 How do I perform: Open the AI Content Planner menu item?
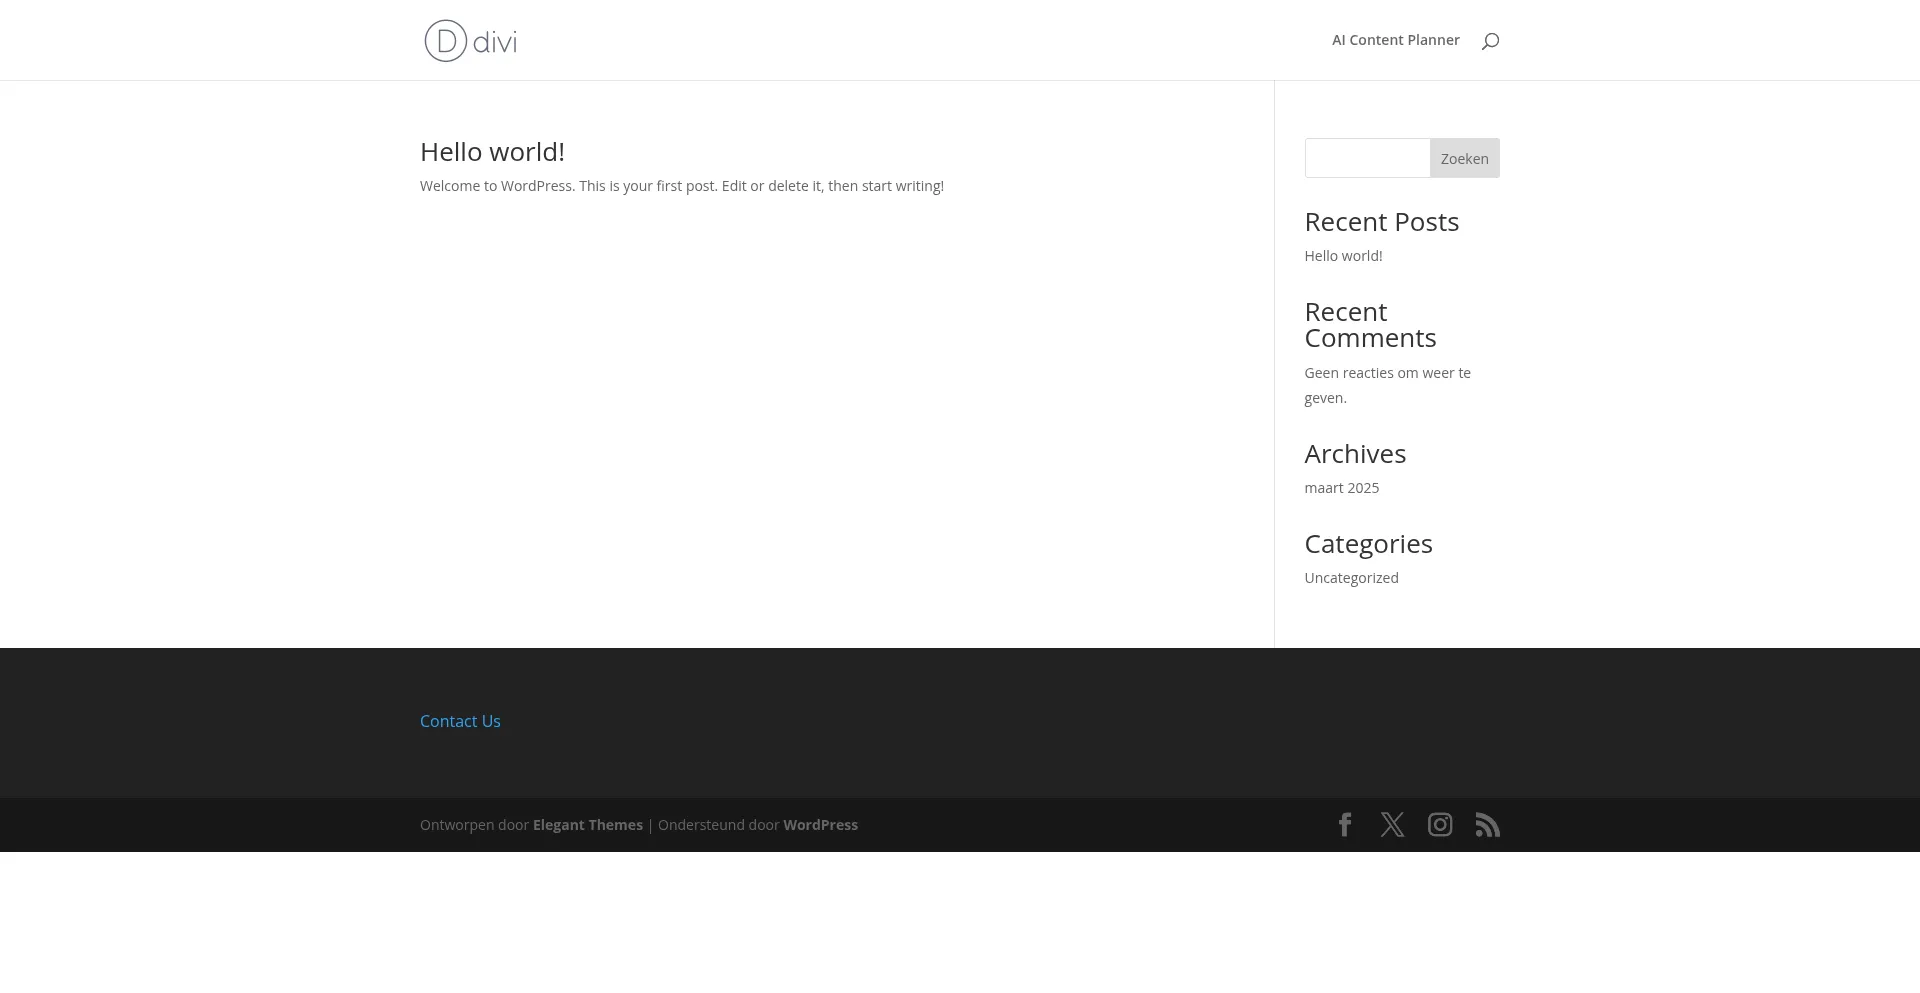coord(1395,40)
